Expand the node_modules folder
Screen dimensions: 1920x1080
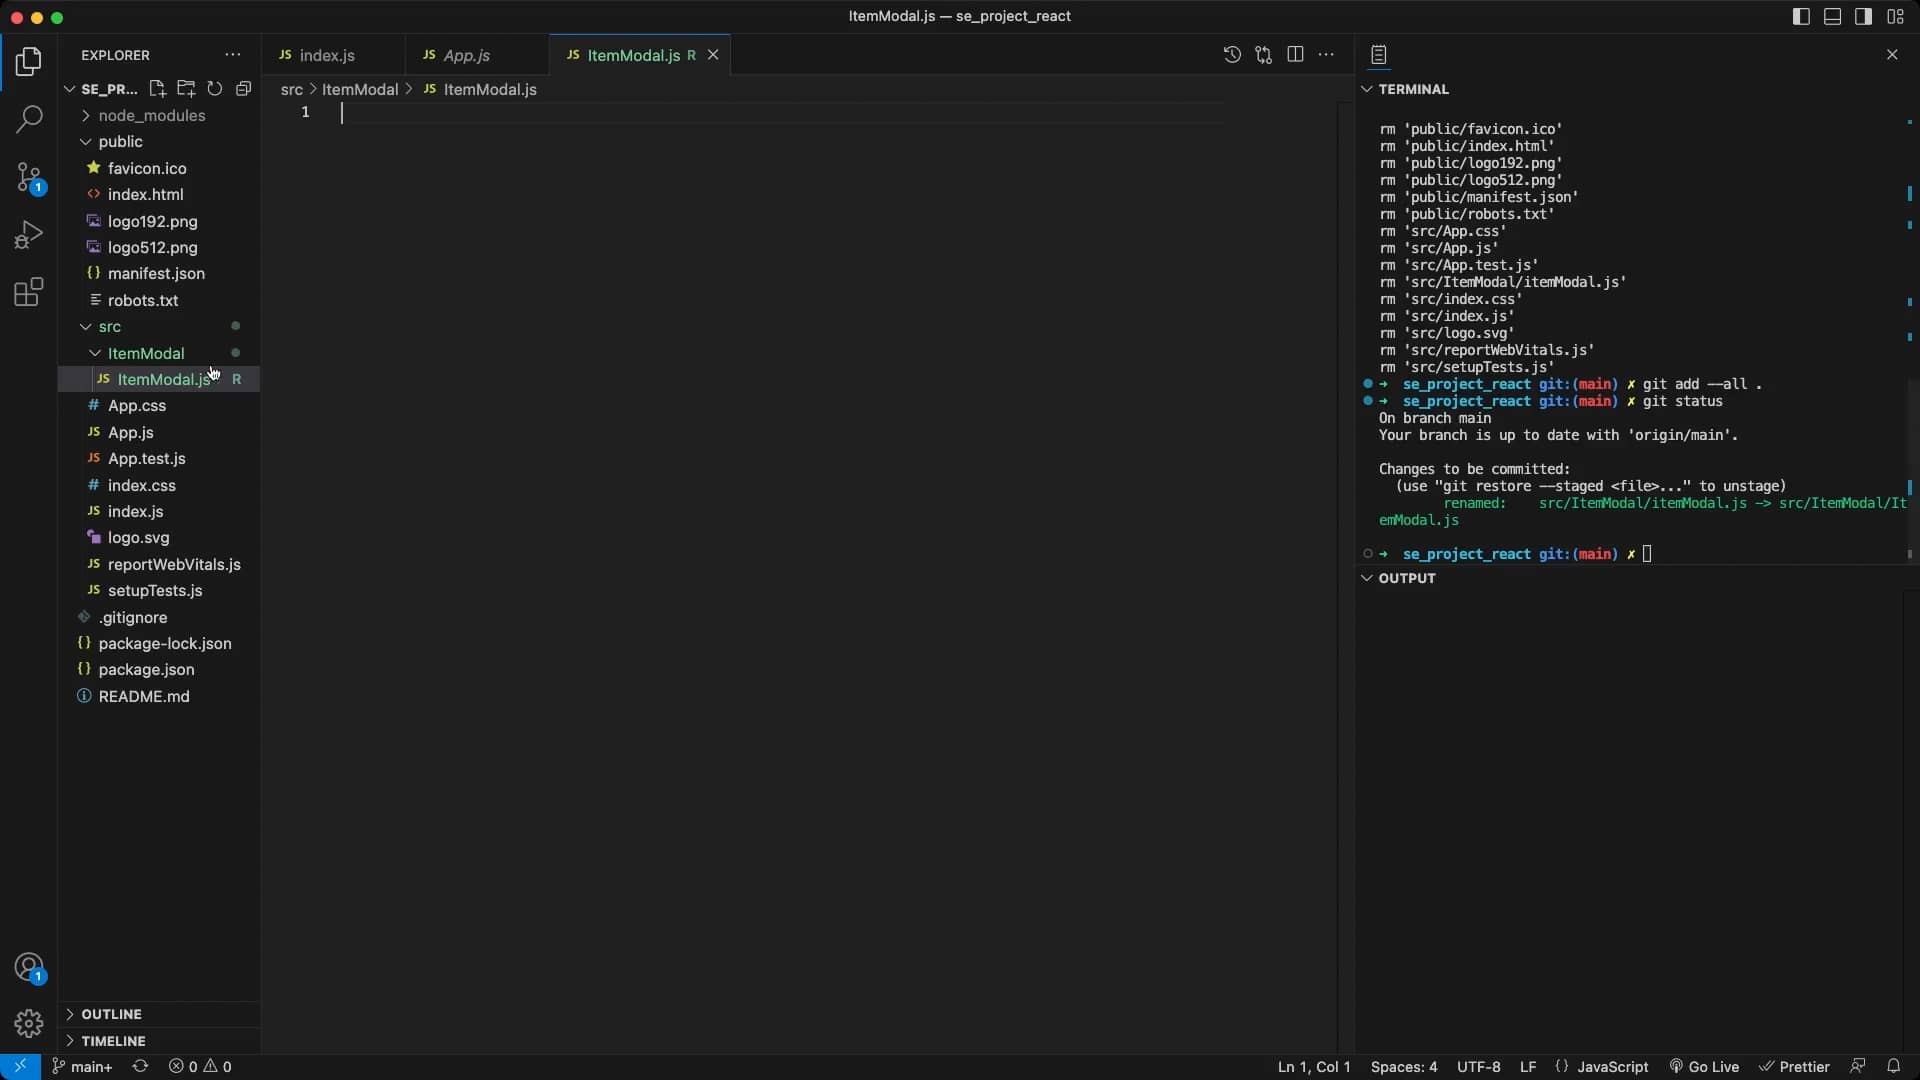point(151,116)
